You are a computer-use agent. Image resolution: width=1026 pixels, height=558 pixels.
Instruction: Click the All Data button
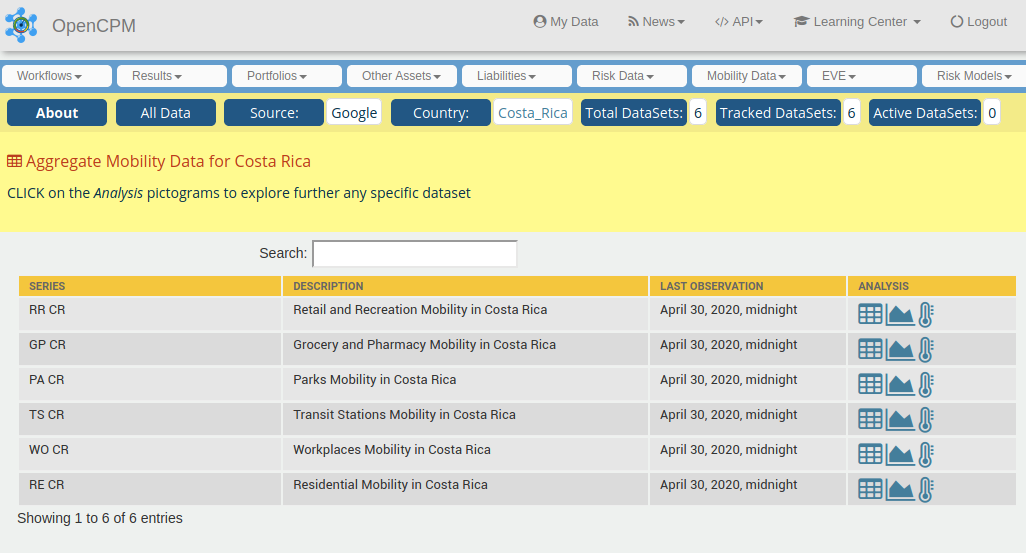pos(166,113)
